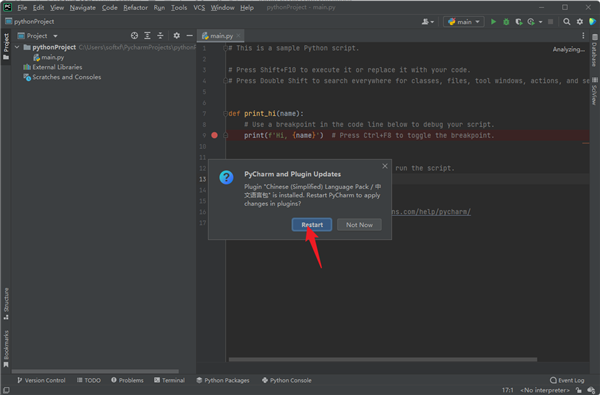Select main.py in the project tree
The image size is (600, 395).
49,57
